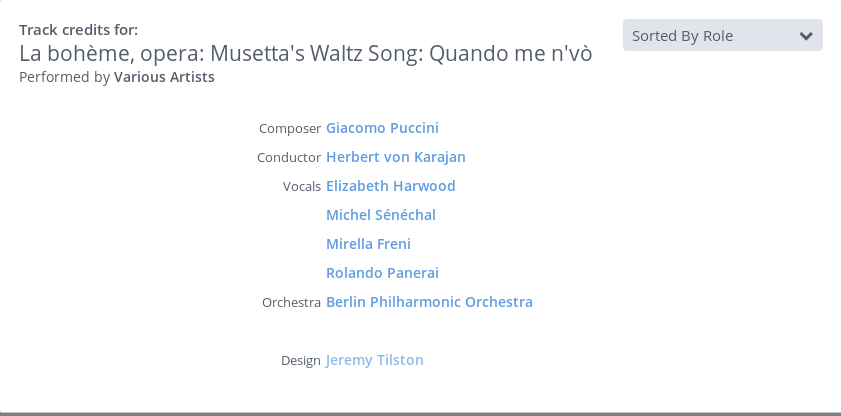Click the Orchestra role label
This screenshot has width=841, height=416.
[x=291, y=302]
